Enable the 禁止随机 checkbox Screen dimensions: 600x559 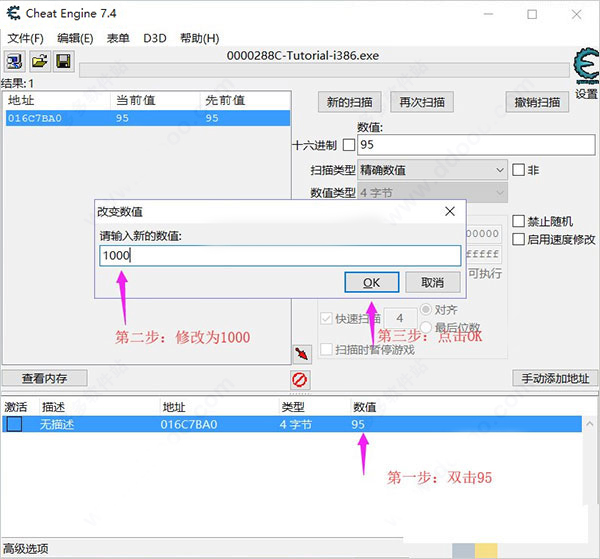[x=518, y=221]
